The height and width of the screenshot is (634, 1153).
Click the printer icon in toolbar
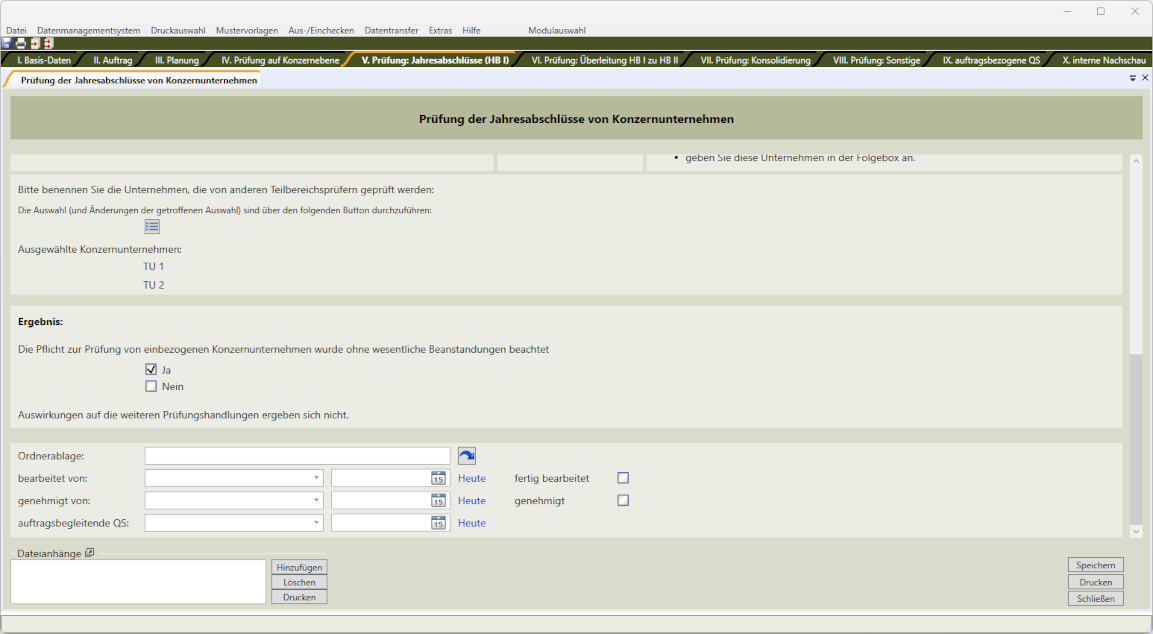tap(20, 44)
